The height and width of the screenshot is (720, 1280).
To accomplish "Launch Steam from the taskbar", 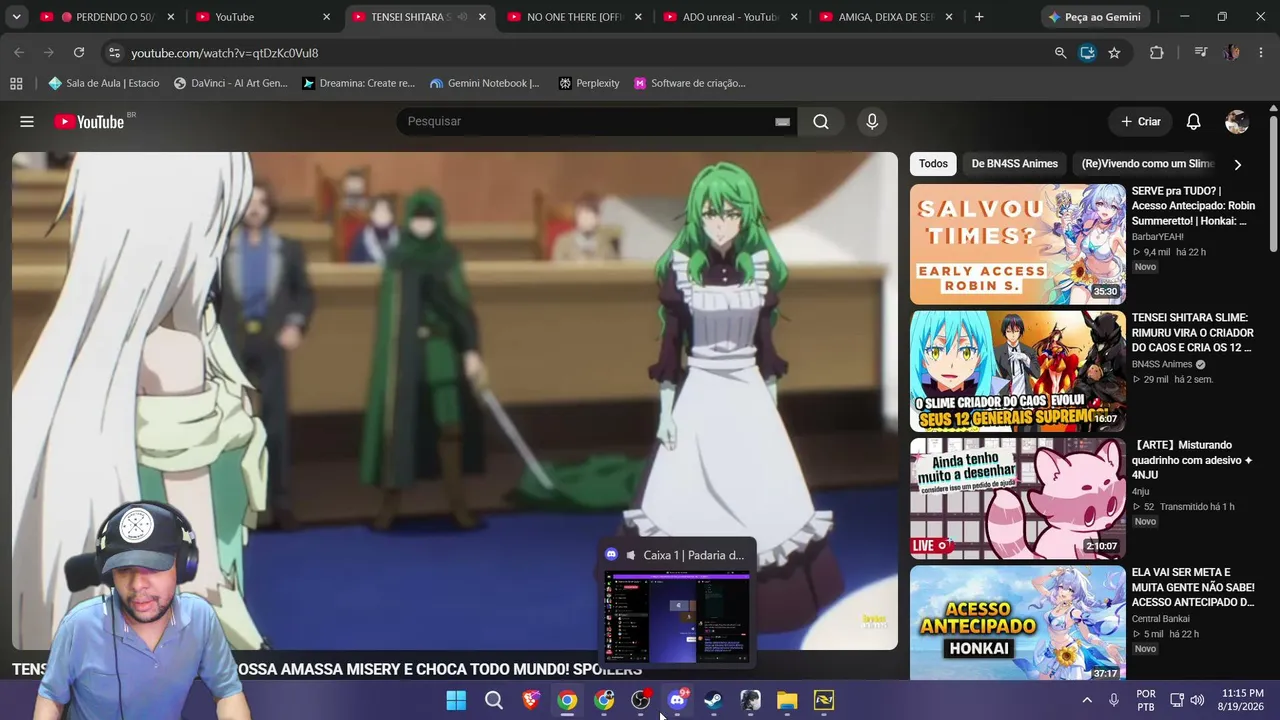I will click(714, 700).
